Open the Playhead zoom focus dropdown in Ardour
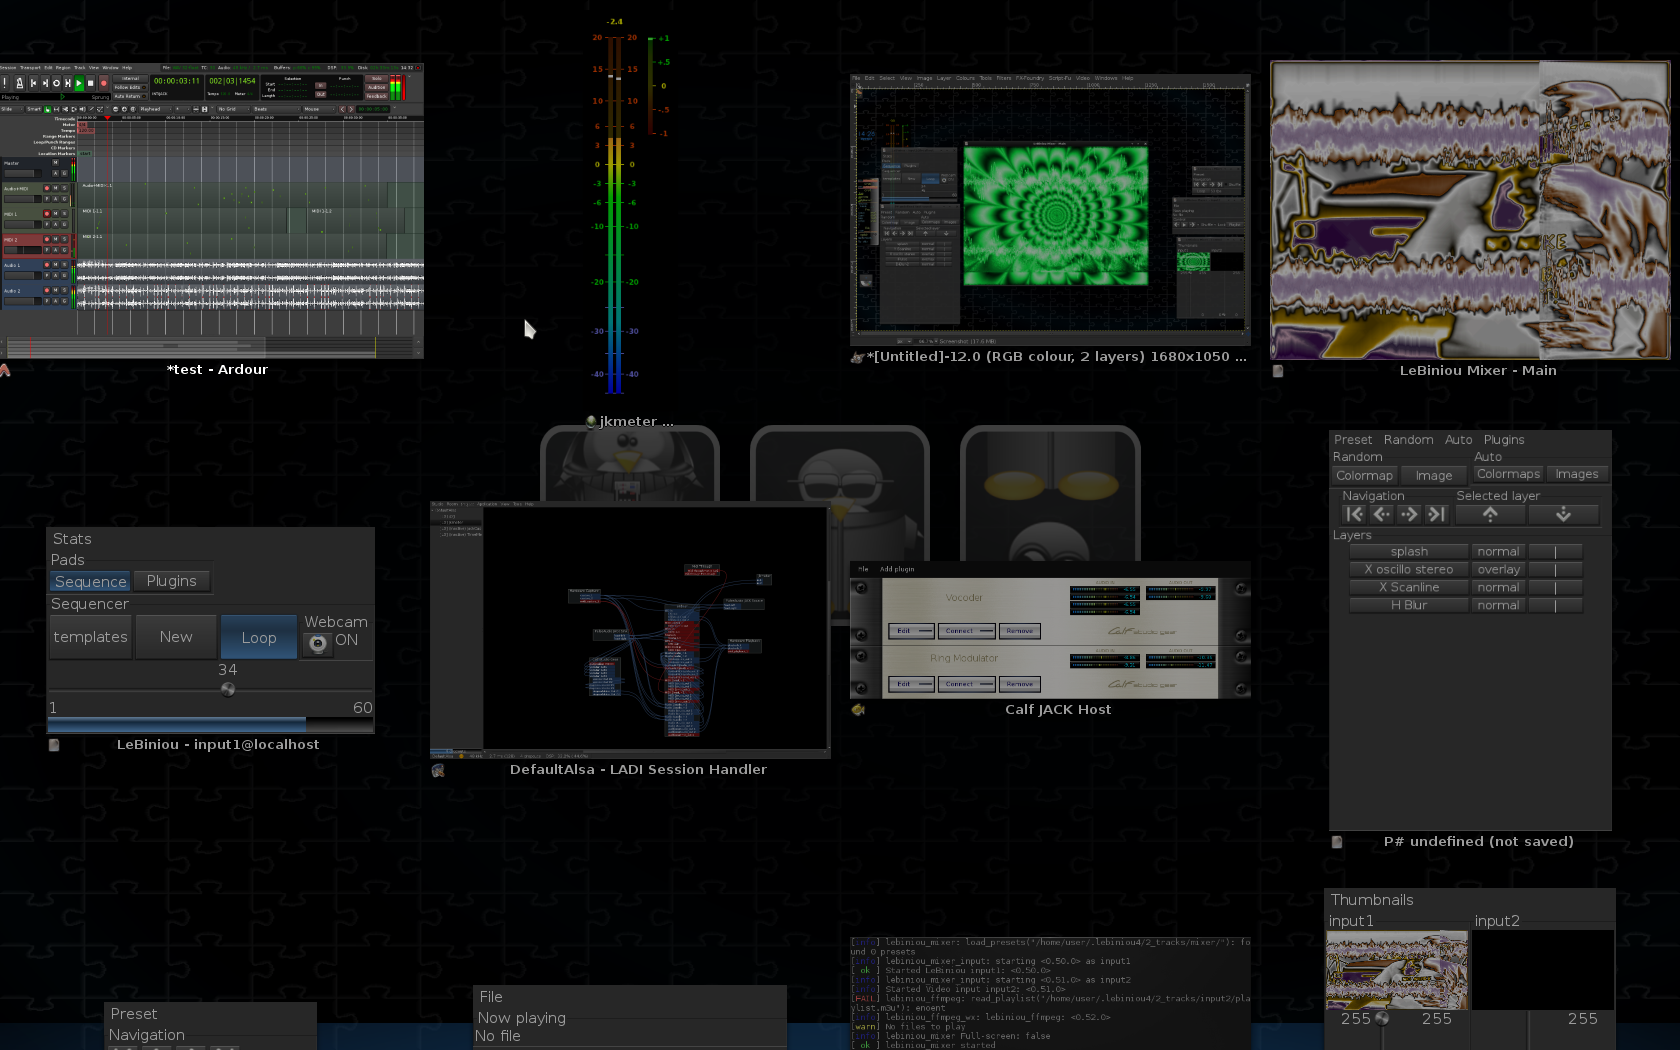 pos(155,109)
